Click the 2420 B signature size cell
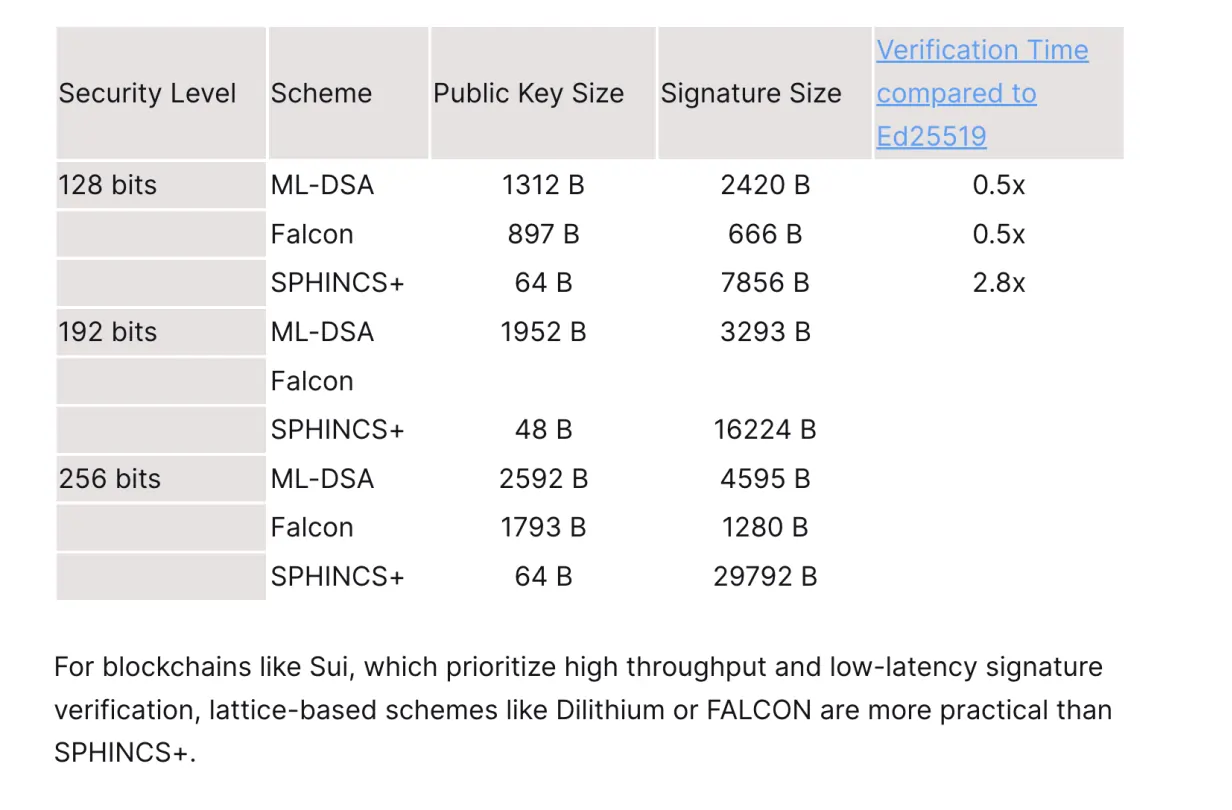Image resolution: width=1232 pixels, height=810 pixels. (x=765, y=185)
